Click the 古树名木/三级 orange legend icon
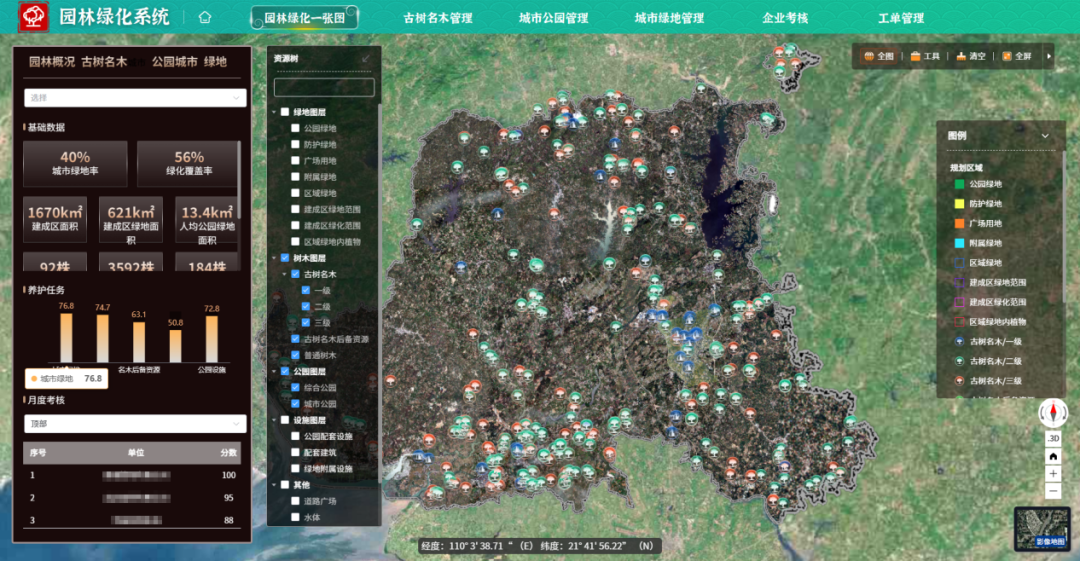Viewport: 1080px width, 561px height. [x=959, y=380]
